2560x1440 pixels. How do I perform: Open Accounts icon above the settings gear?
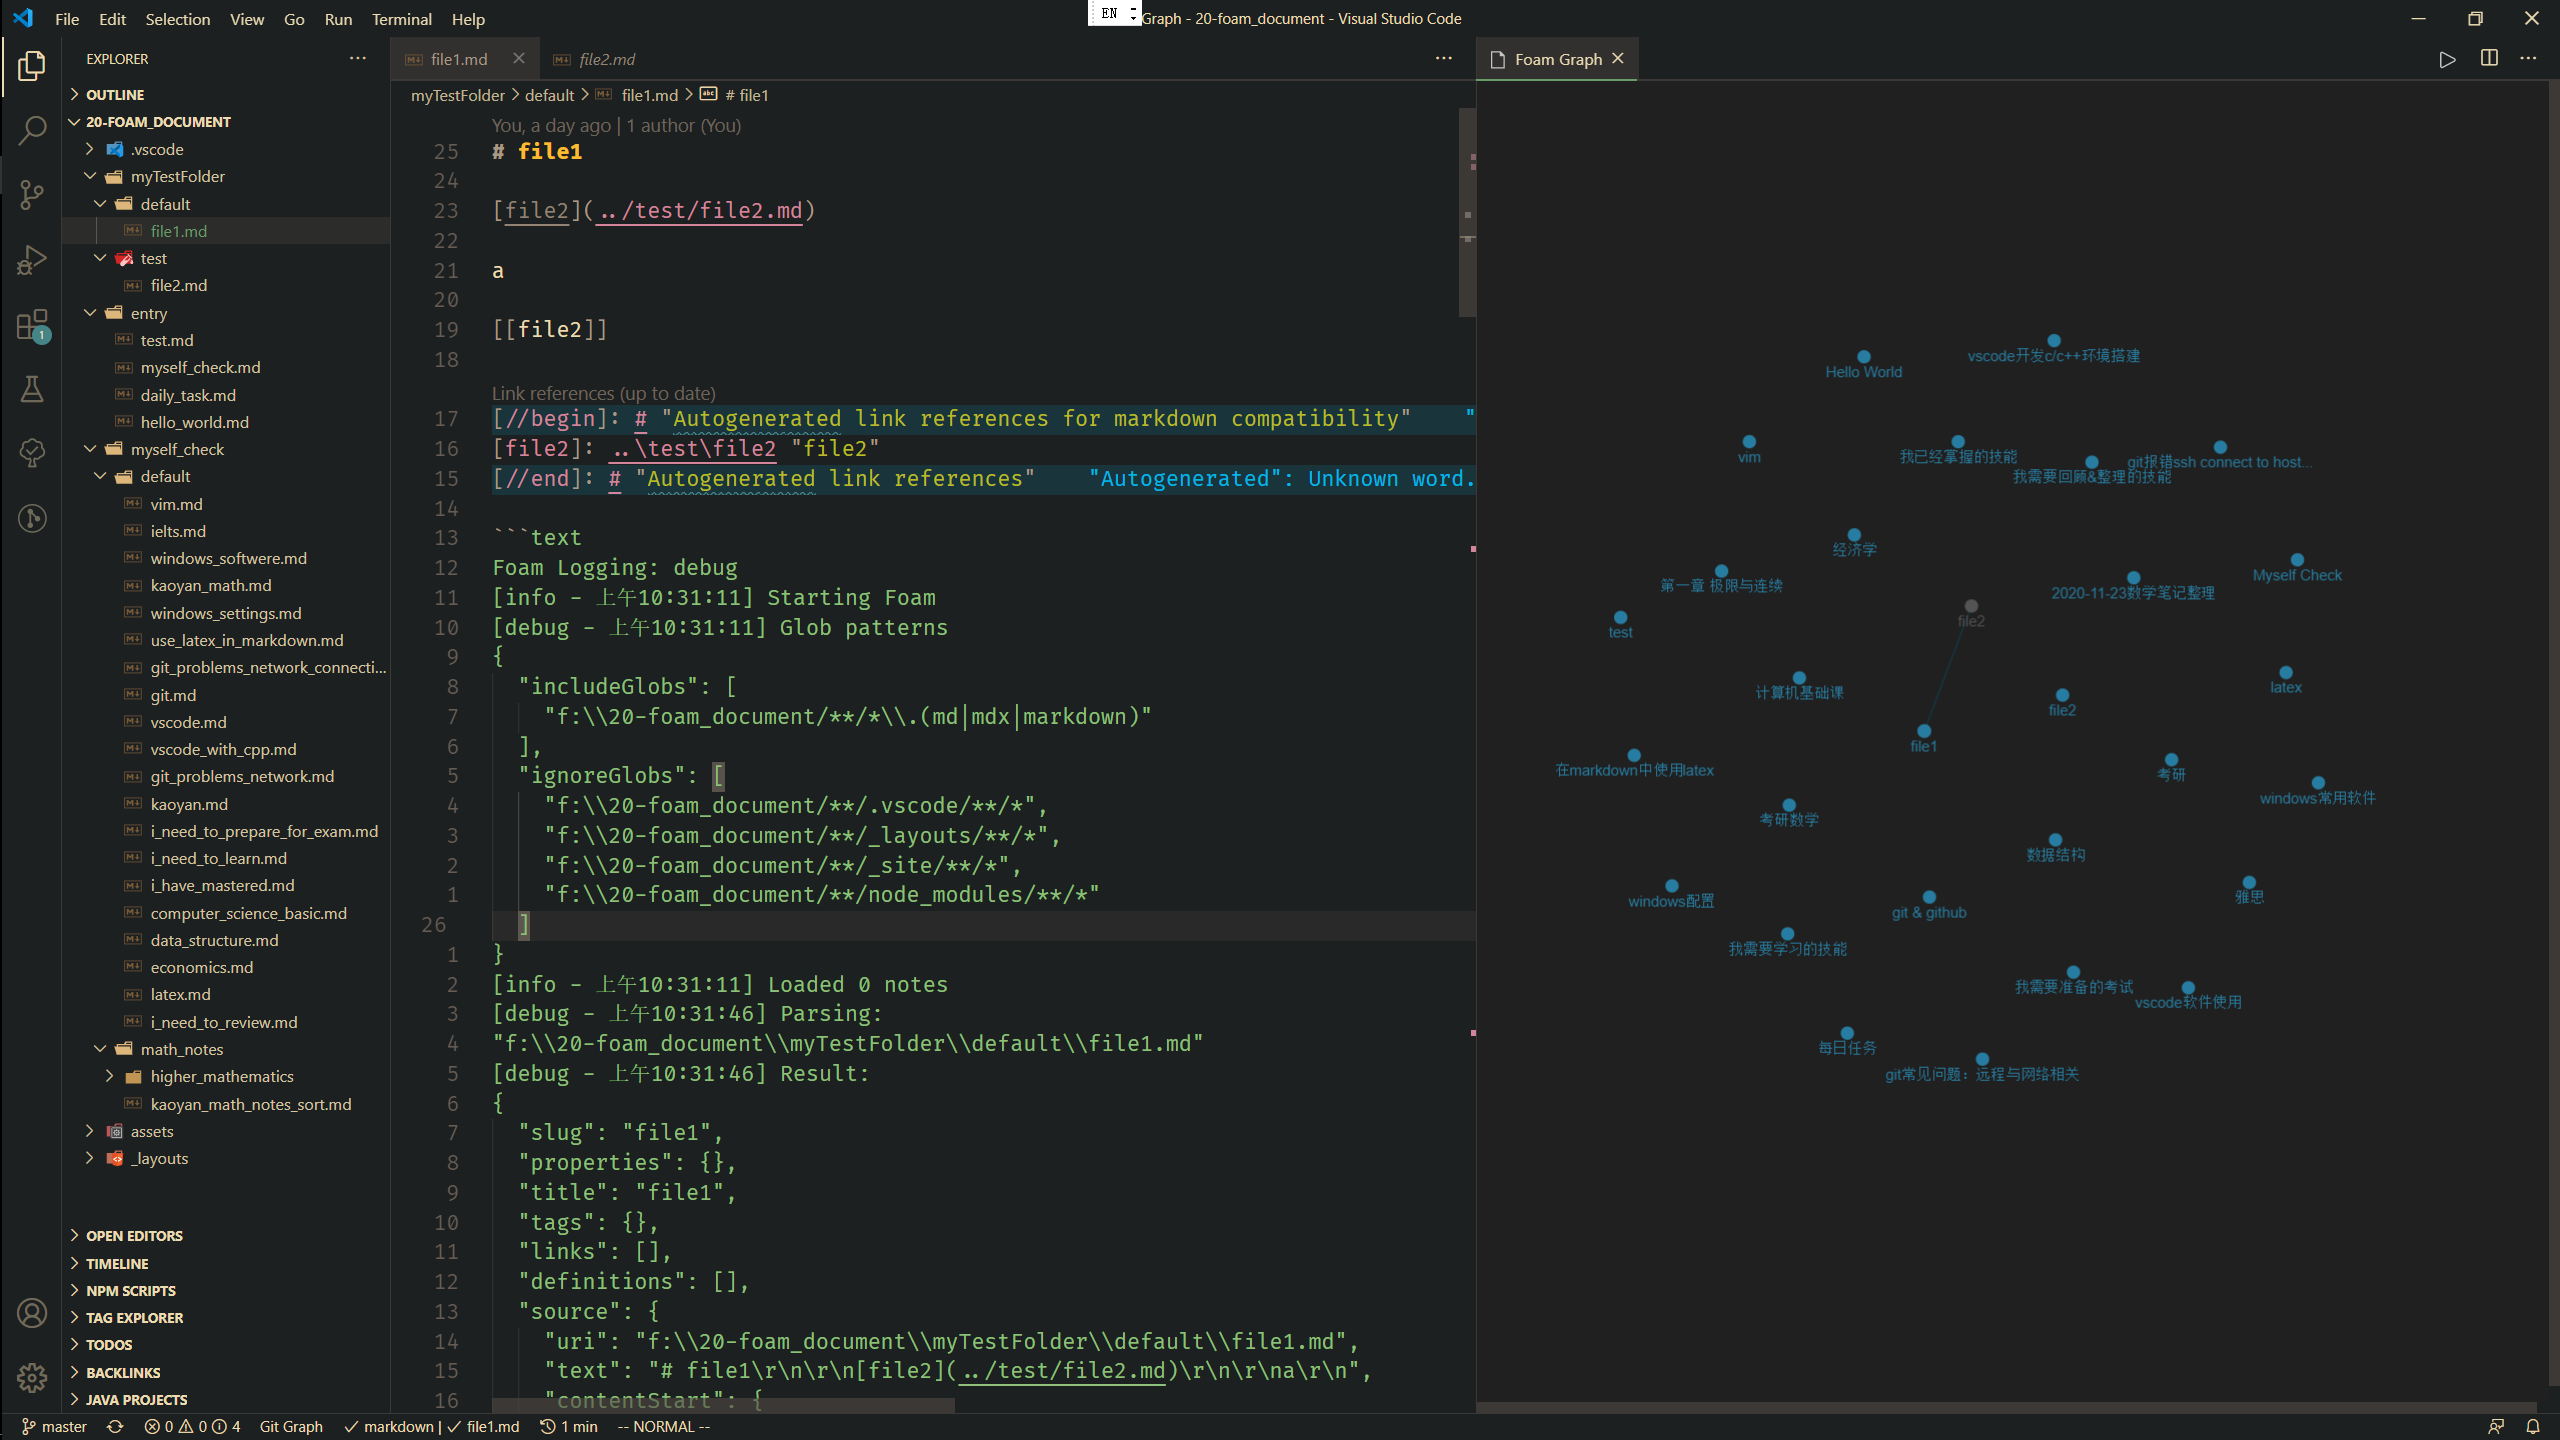pos(31,1313)
